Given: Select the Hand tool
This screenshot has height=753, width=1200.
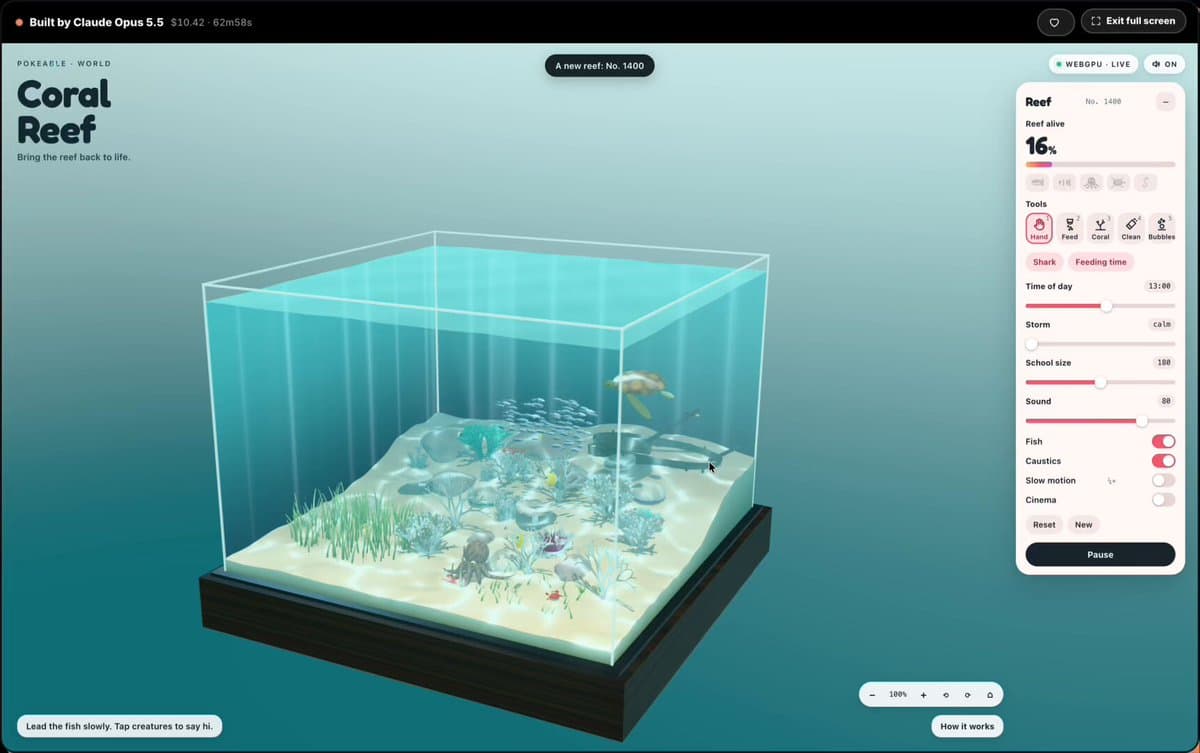Looking at the screenshot, I should (x=1039, y=228).
